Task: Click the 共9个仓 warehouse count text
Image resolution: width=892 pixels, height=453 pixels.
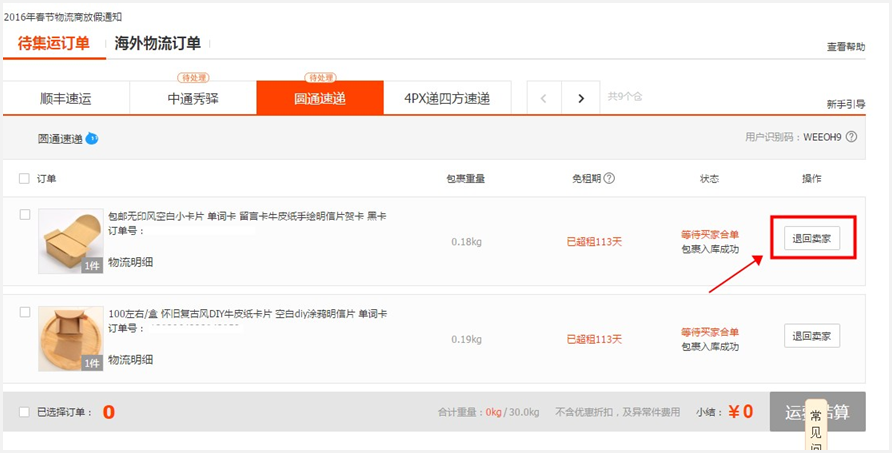Action: click(625, 96)
